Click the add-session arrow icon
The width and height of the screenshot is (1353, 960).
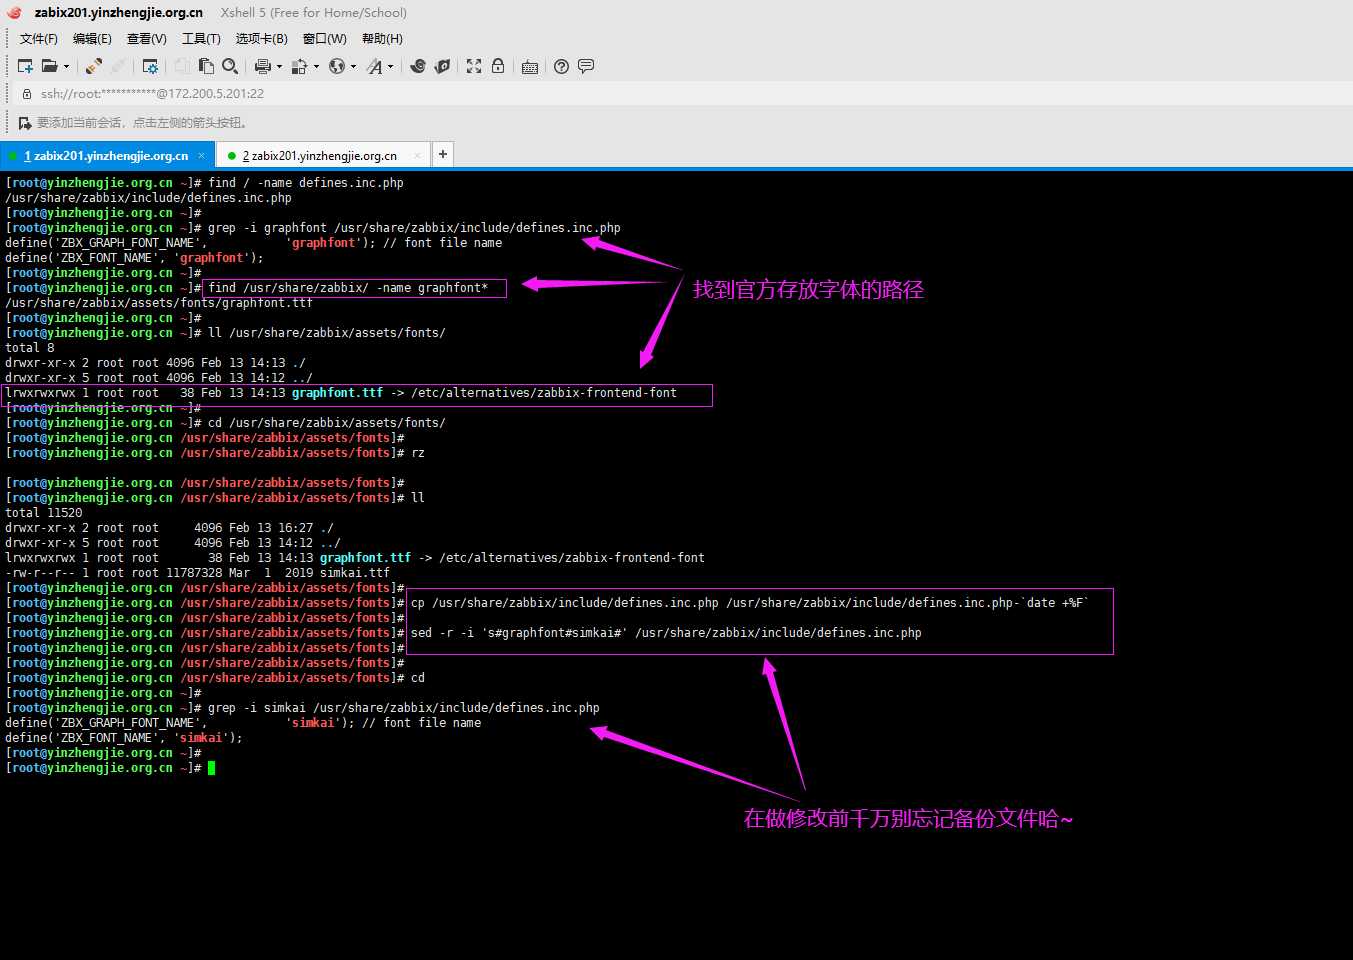[x=25, y=123]
